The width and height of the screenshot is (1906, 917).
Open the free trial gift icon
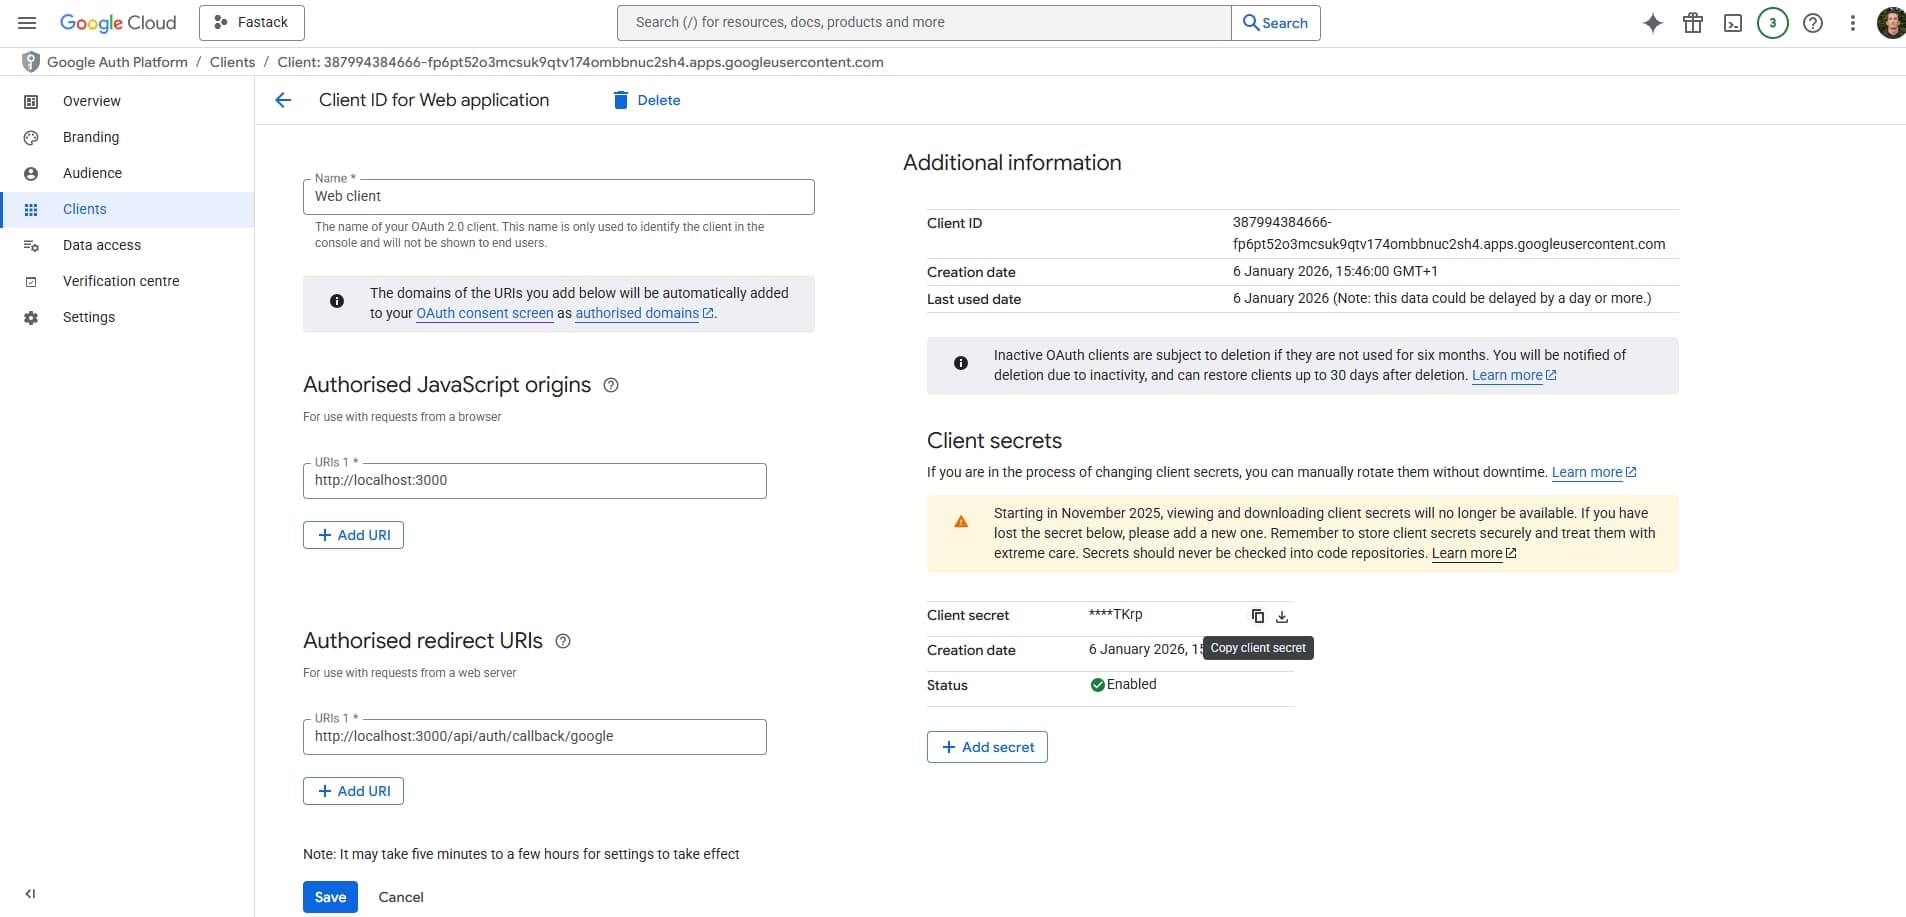(1693, 23)
